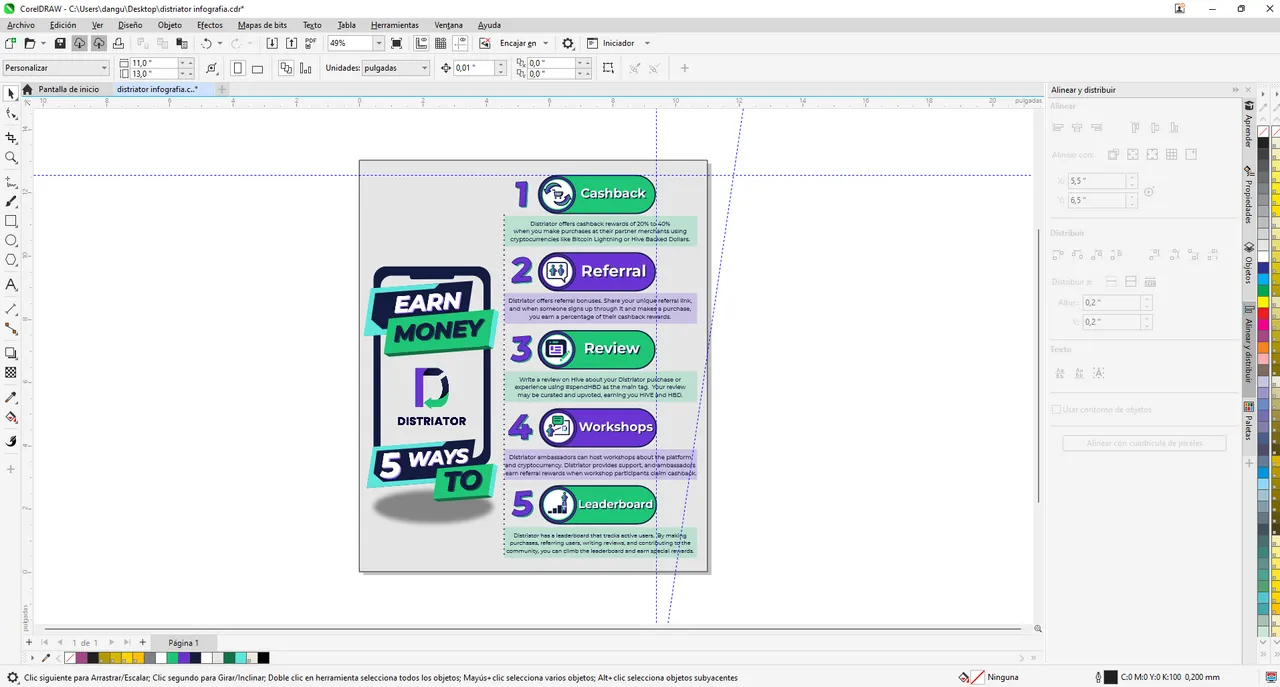Image resolution: width=1280 pixels, height=687 pixels.
Task: Add a new document tab plus button
Action: 222,89
